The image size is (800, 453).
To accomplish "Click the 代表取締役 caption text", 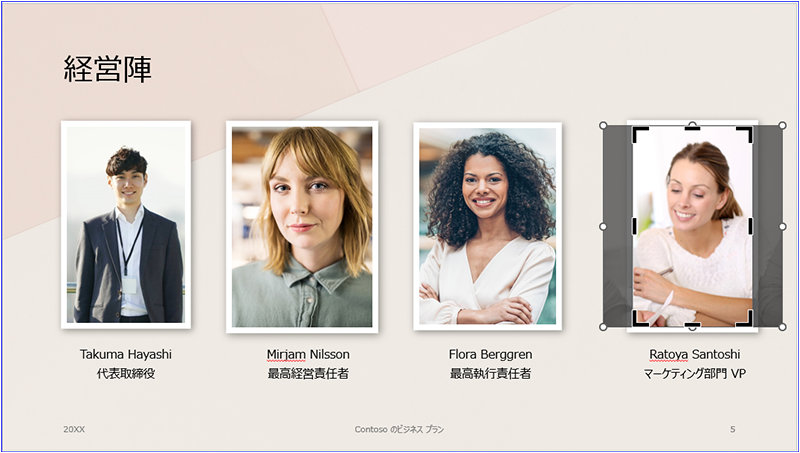I will pyautogui.click(x=126, y=373).
